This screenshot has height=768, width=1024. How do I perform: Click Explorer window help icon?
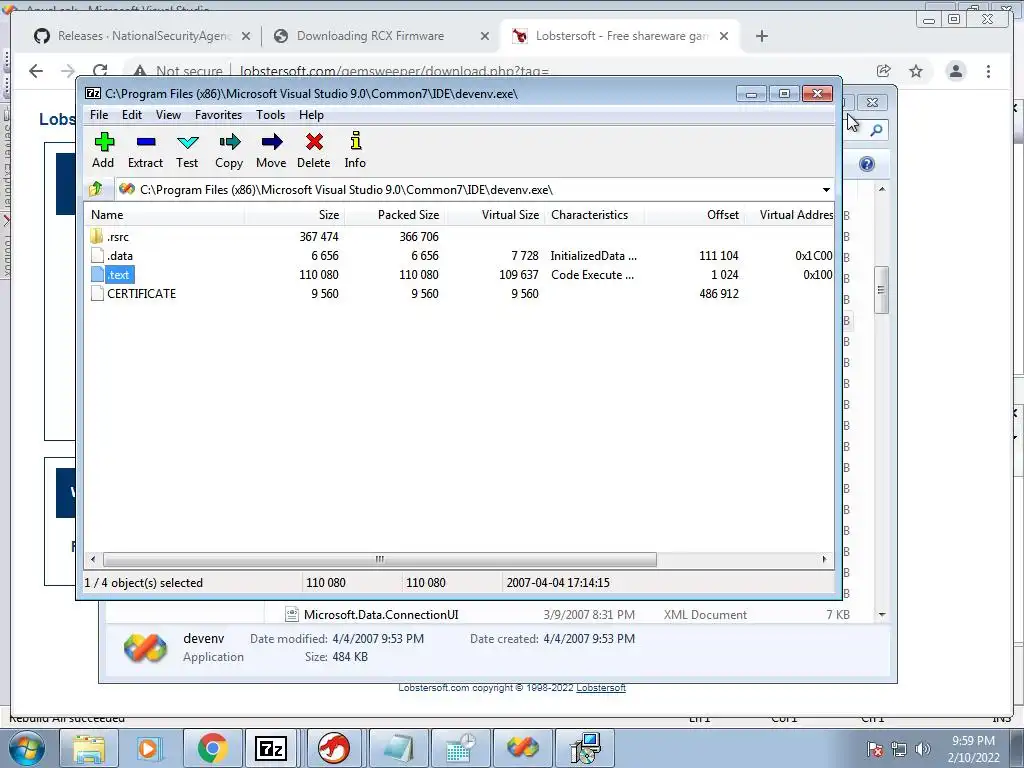tap(867, 164)
